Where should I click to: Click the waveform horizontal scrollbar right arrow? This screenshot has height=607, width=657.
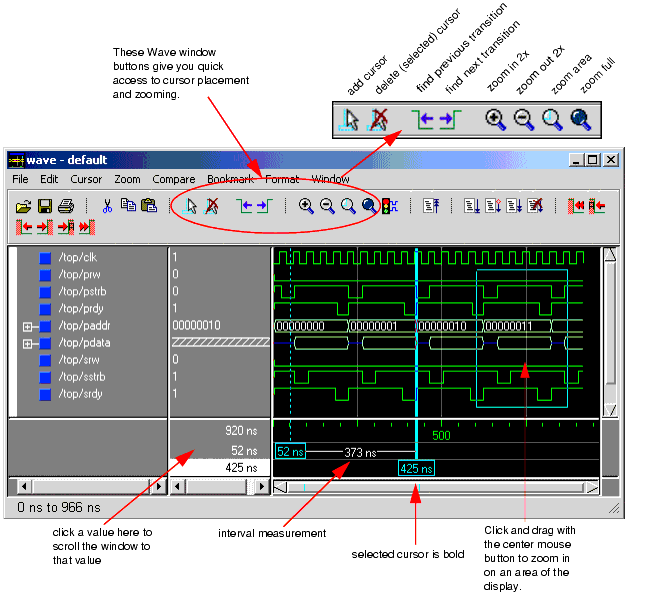pos(591,487)
